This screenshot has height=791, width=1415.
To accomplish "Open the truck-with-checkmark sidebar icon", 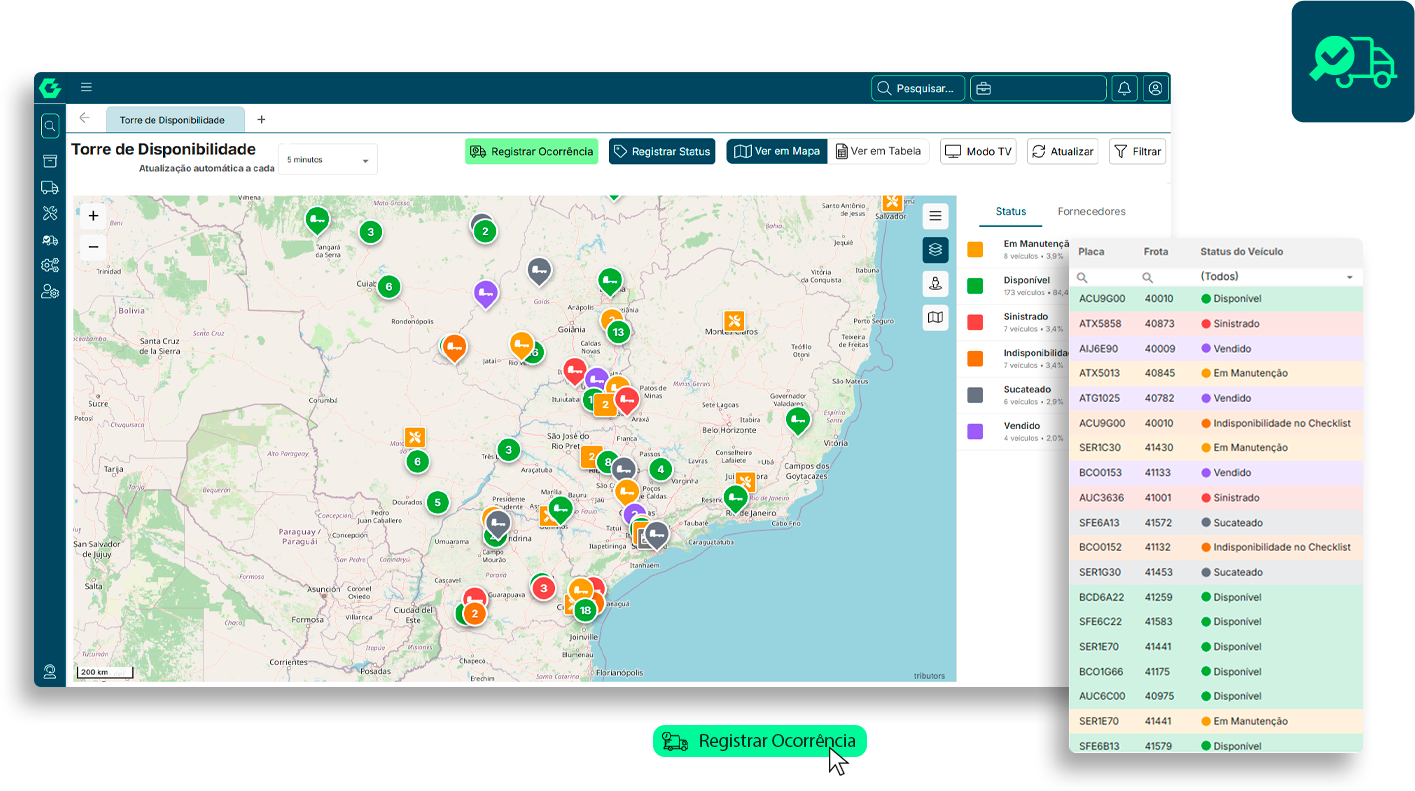I will click(50, 239).
